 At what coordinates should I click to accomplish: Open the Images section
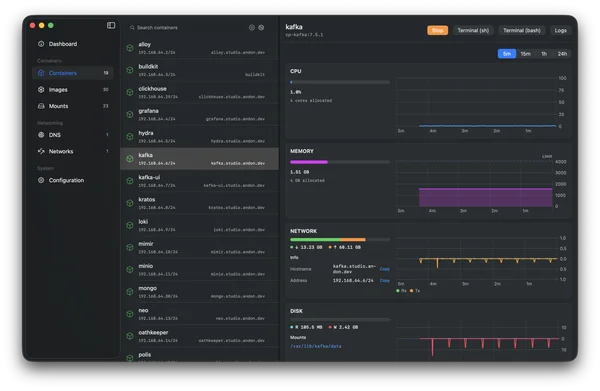coord(73,90)
